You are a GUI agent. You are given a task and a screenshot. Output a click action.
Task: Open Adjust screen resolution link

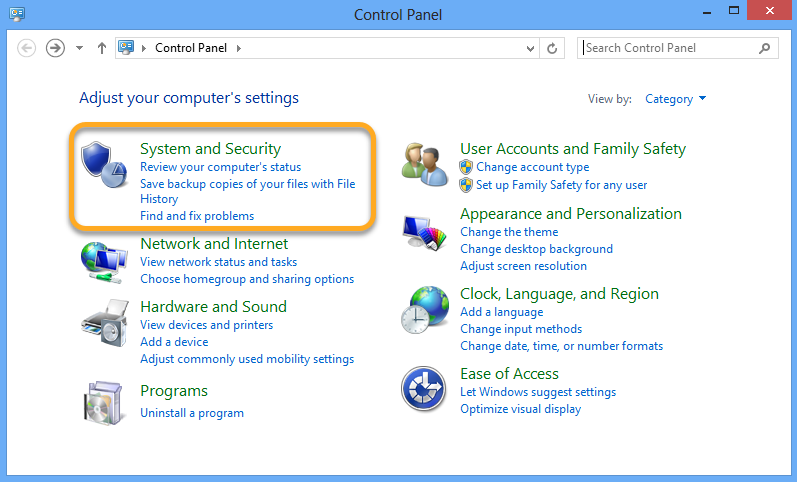523,266
